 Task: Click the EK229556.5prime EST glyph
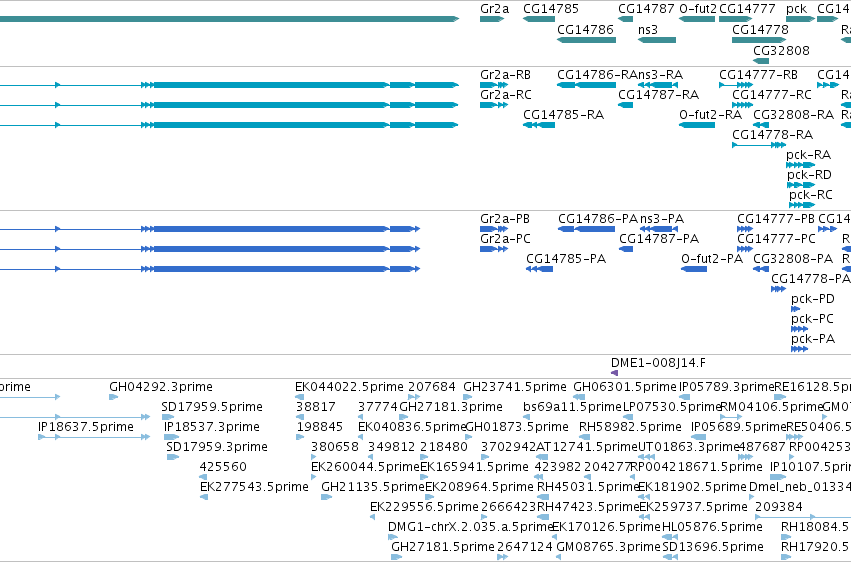coord(372,518)
